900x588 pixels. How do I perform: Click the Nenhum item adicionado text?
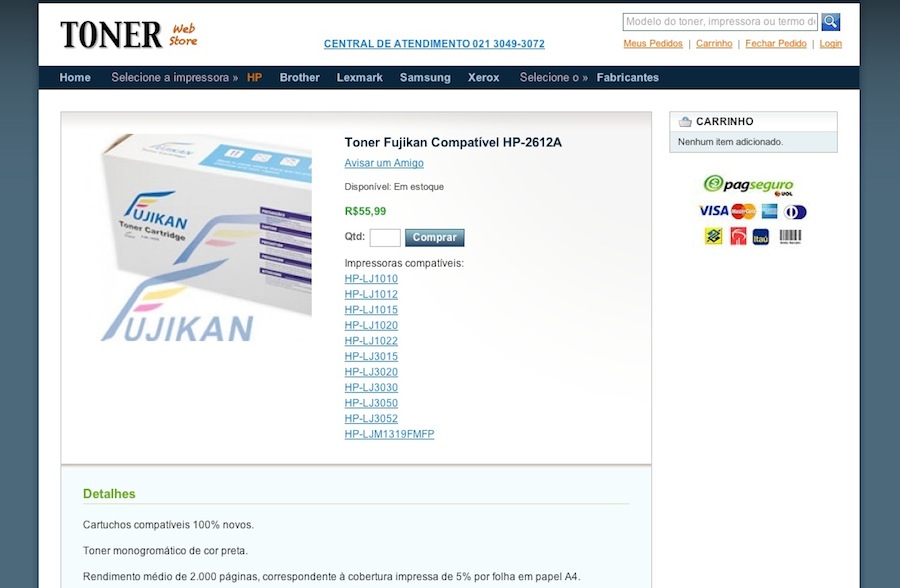pyautogui.click(x=730, y=142)
